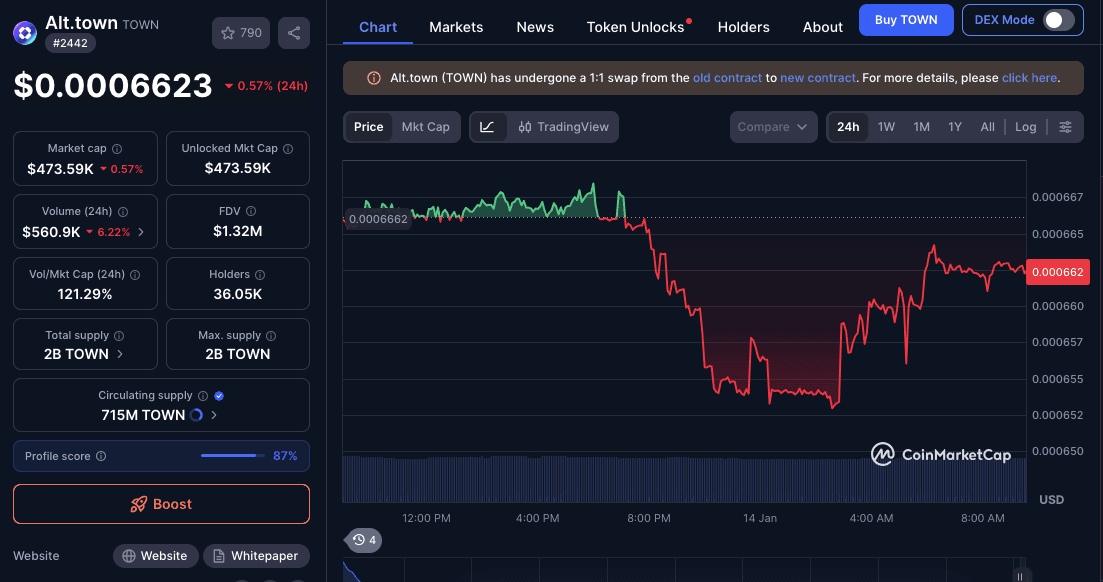Open the Token Unlocks tab

tap(634, 27)
